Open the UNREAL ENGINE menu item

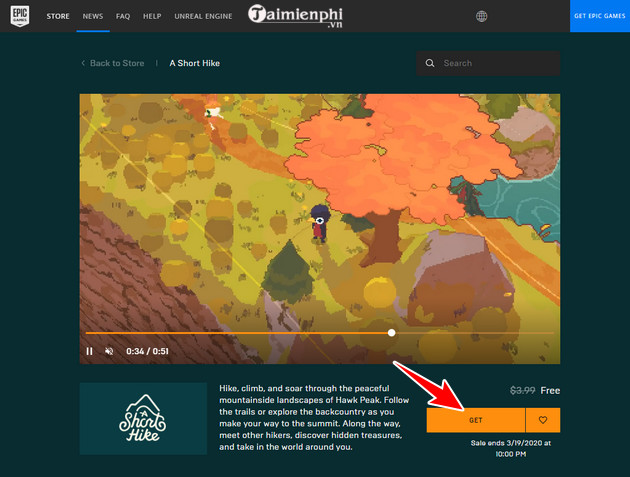203,16
